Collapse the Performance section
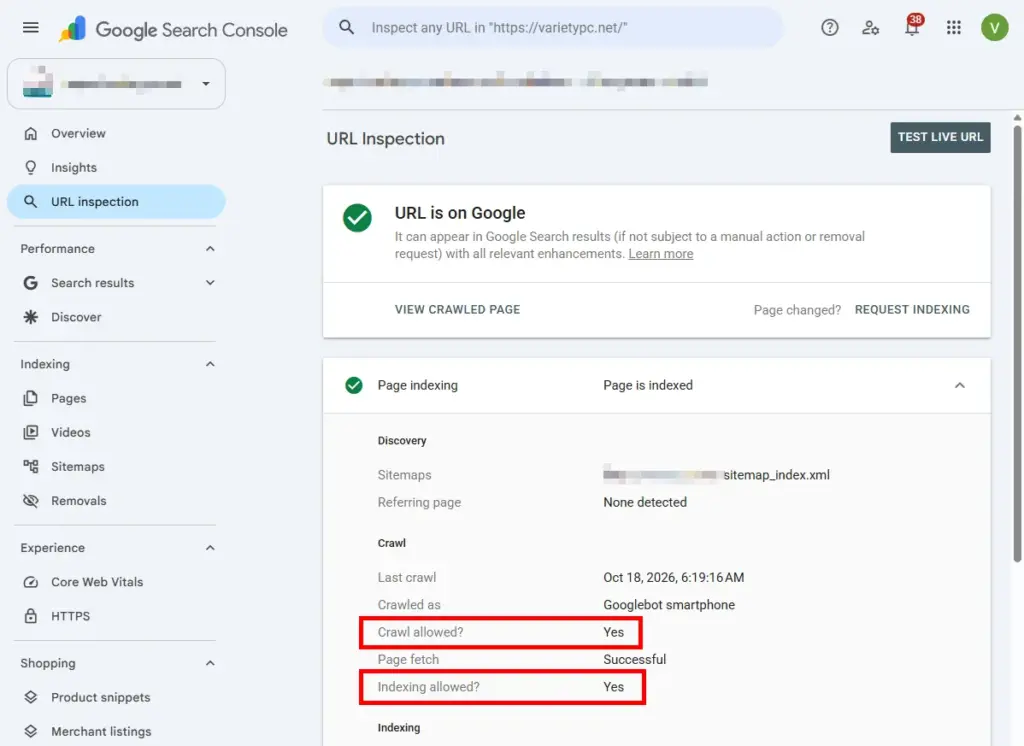The image size is (1024, 746). [x=210, y=249]
